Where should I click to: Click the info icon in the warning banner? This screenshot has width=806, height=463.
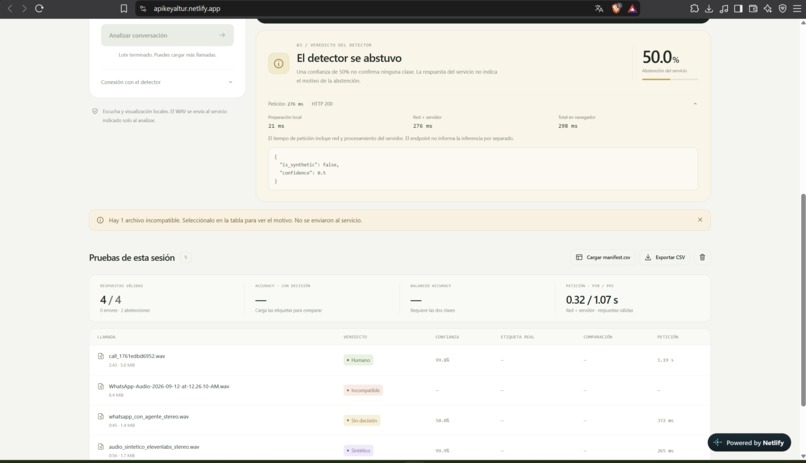[100, 220]
